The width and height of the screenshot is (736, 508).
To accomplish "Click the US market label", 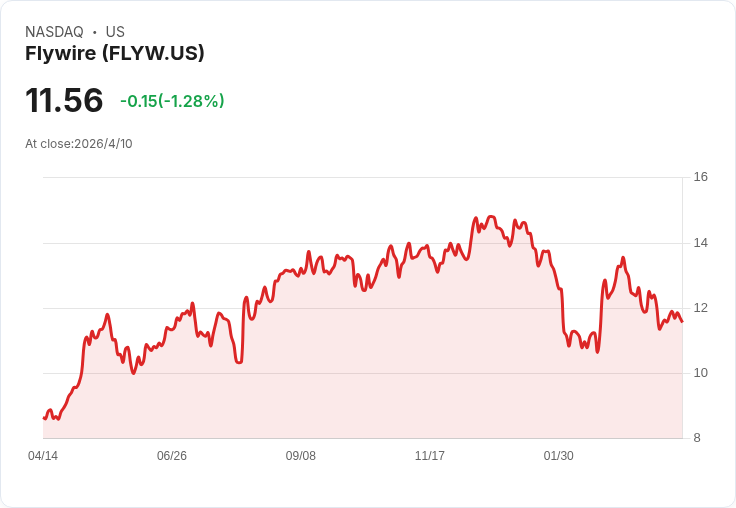I will (x=115, y=32).
